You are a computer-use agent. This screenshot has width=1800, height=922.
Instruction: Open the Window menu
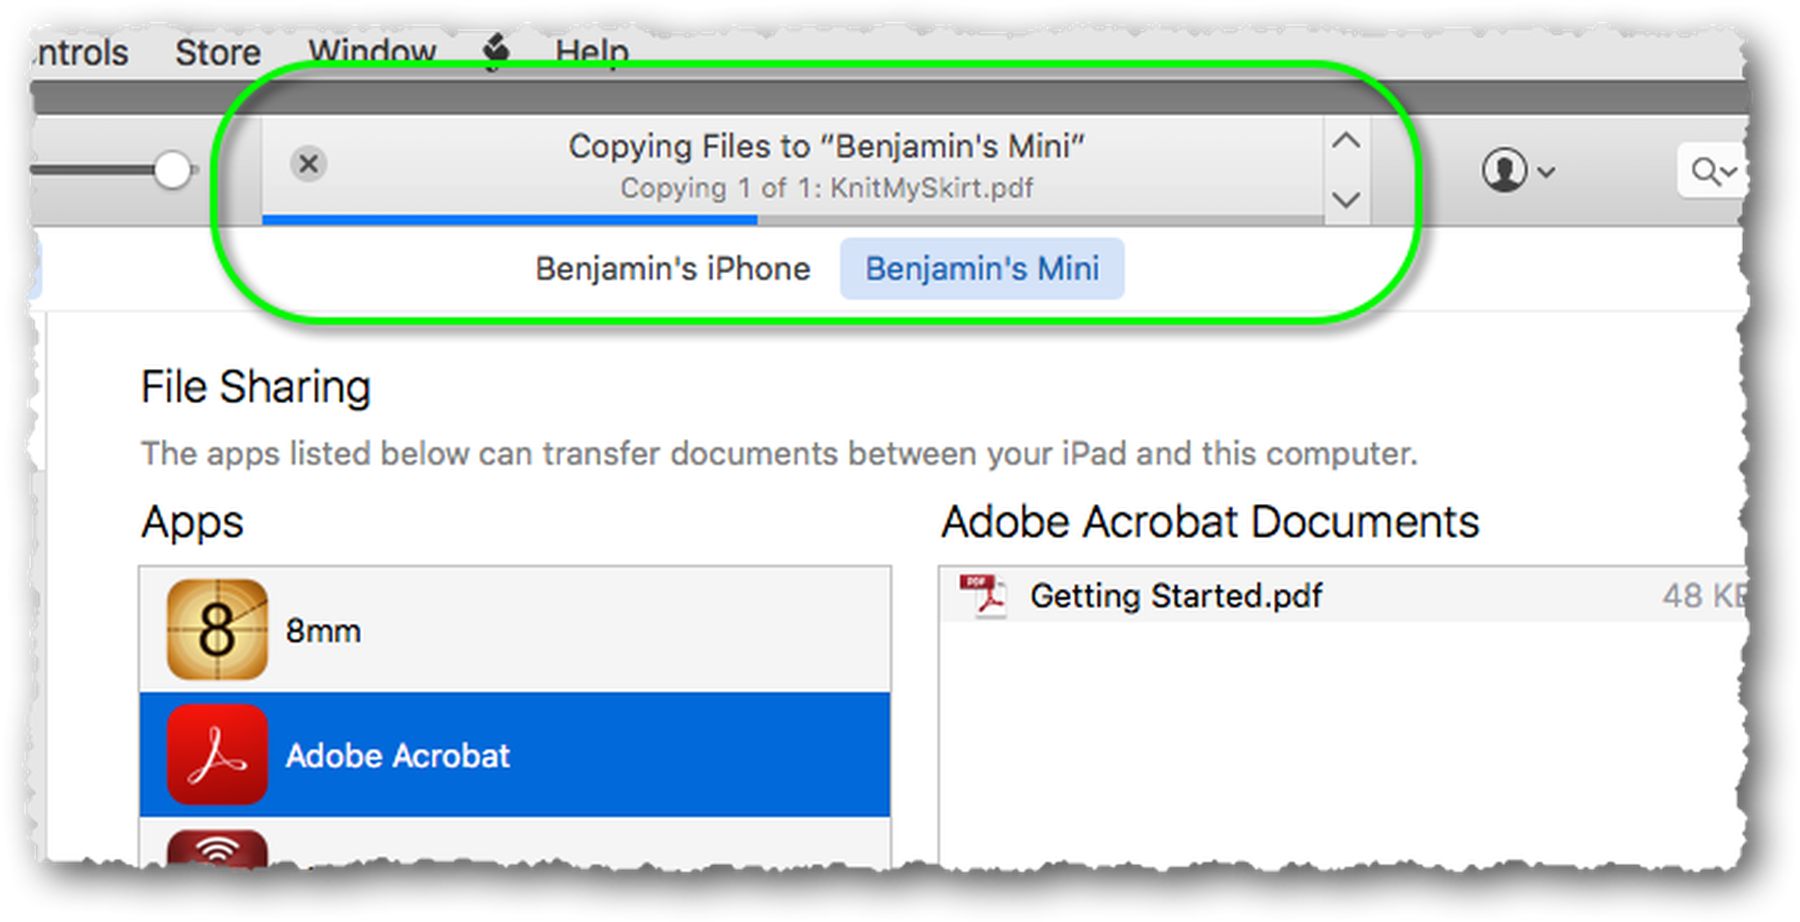(372, 51)
